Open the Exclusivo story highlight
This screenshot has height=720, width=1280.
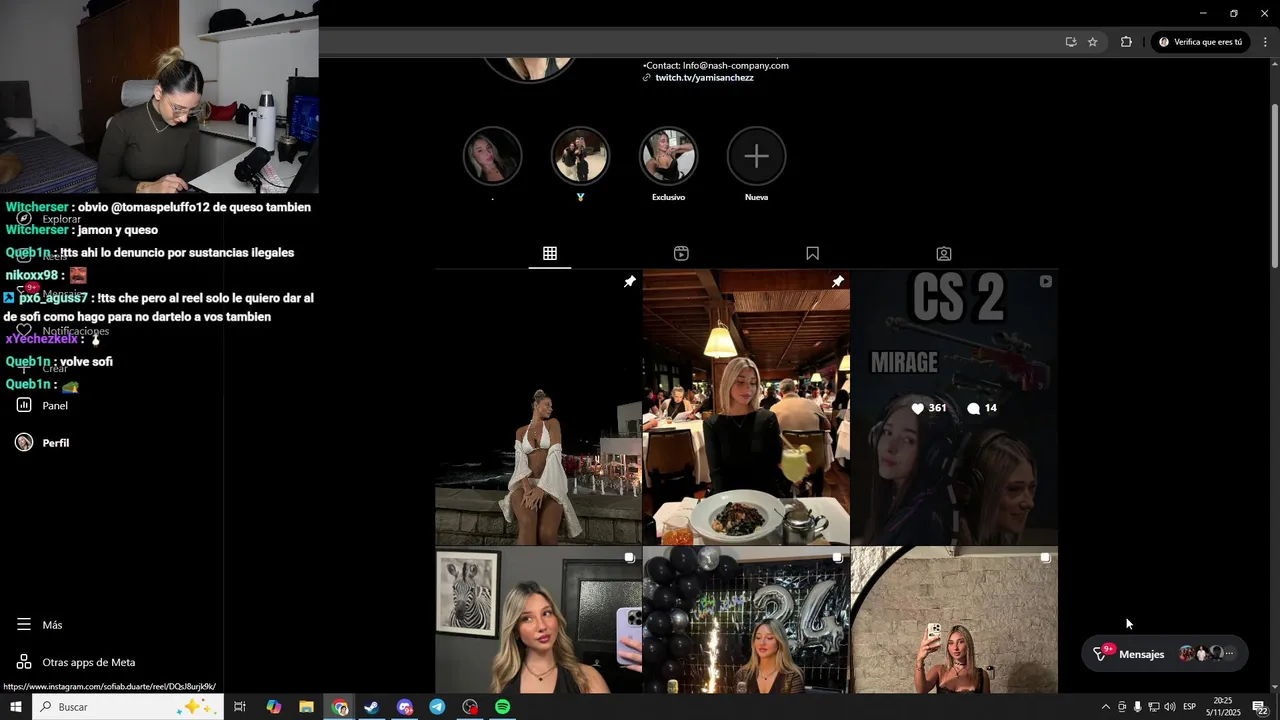click(x=668, y=156)
